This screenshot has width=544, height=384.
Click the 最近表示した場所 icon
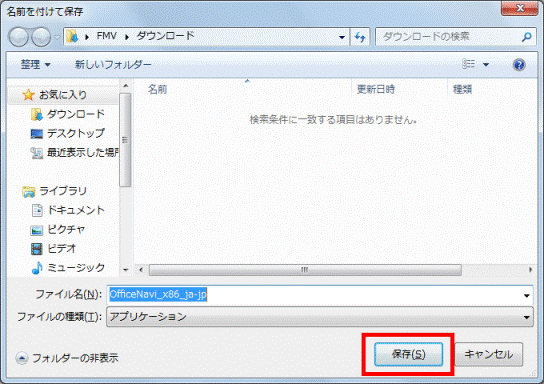click(36, 153)
